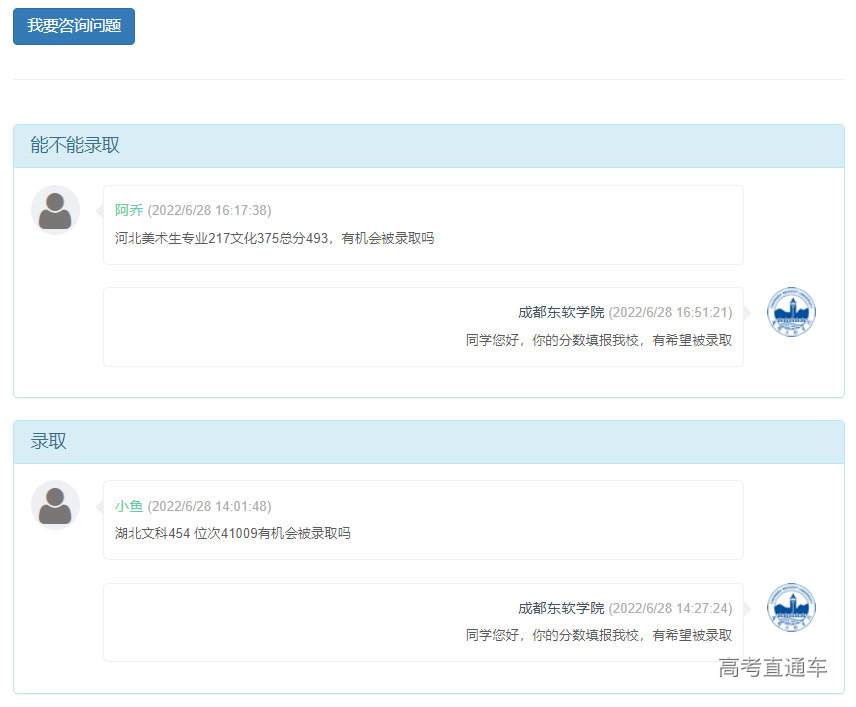Viewport: 856px width, 707px height.
Task: Click the 2022/6/28 14:01:48 timestamp
Action: [209, 506]
